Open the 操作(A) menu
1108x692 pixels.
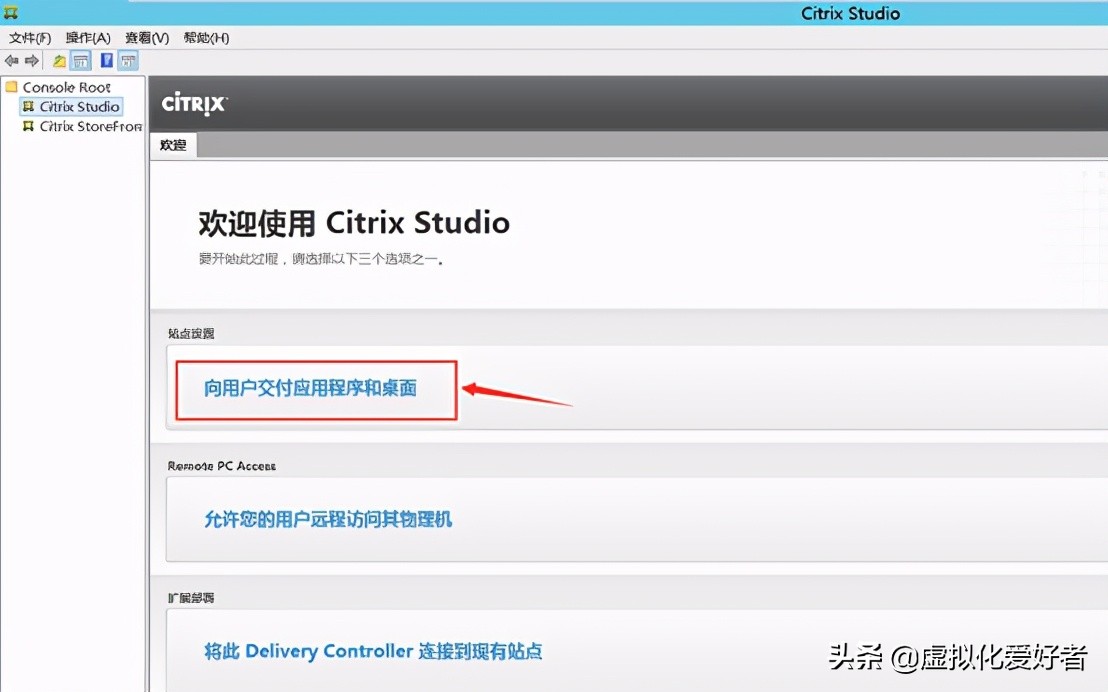pyautogui.click(x=88, y=37)
